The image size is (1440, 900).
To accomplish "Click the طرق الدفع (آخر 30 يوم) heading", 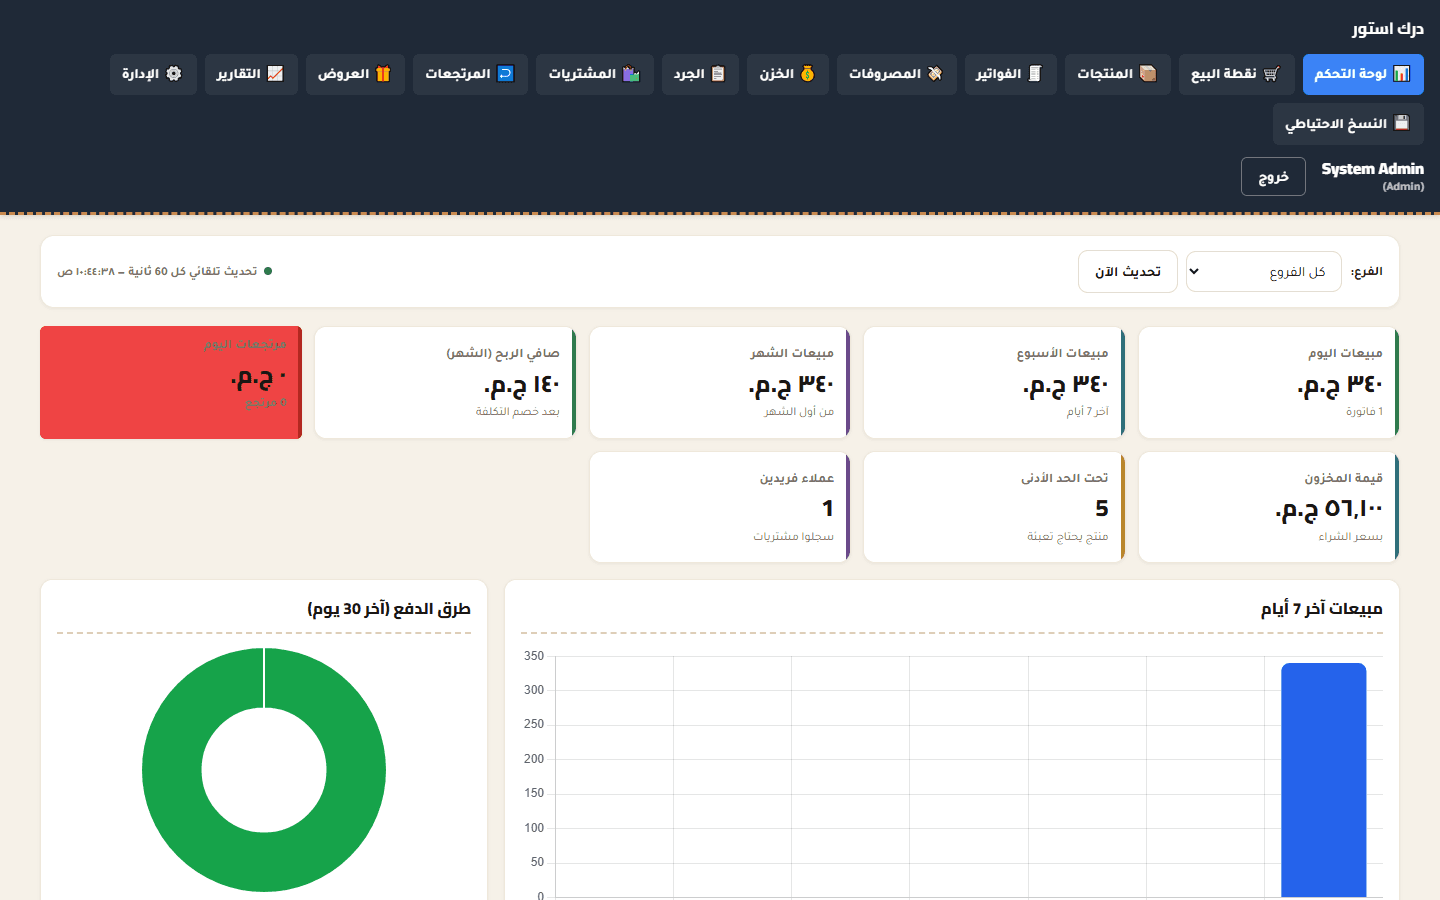I will [x=389, y=609].
